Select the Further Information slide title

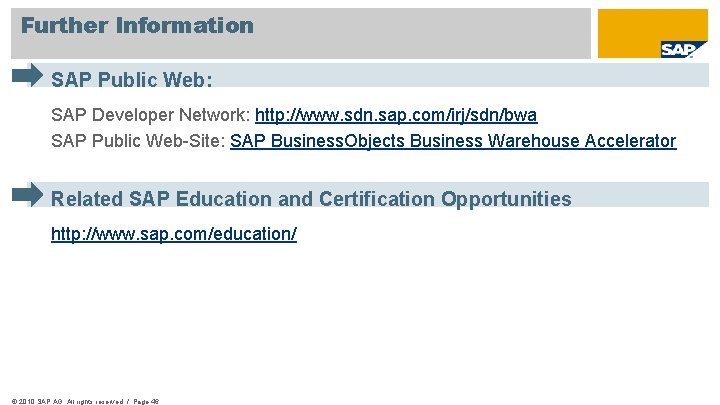138,25
